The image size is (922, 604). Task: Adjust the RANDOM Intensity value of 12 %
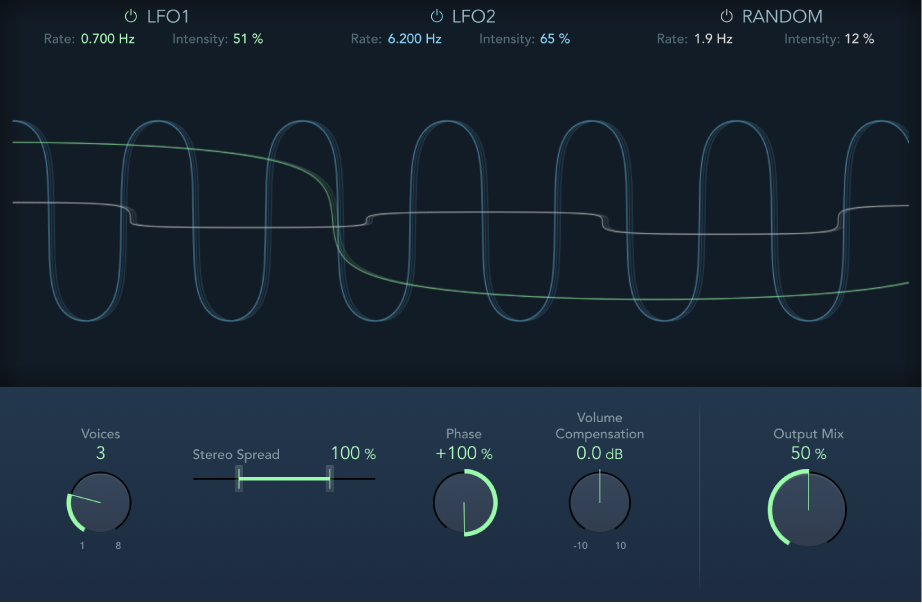[862, 40]
